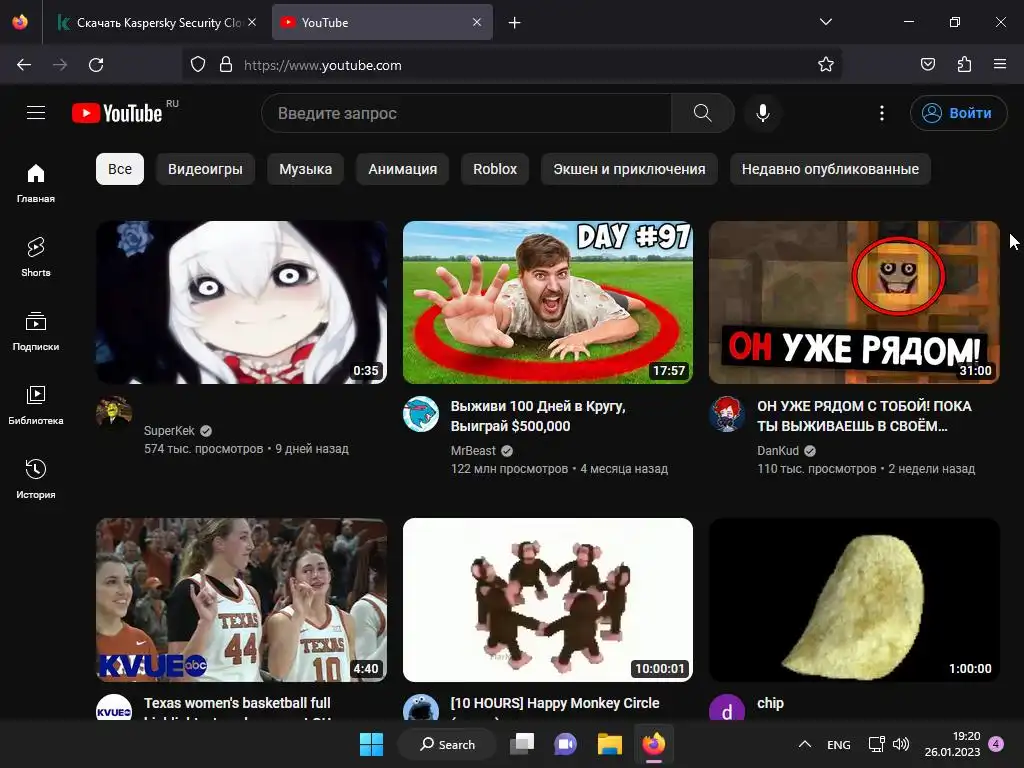Click the YouTube logo
The height and width of the screenshot is (768, 1024).
point(118,113)
